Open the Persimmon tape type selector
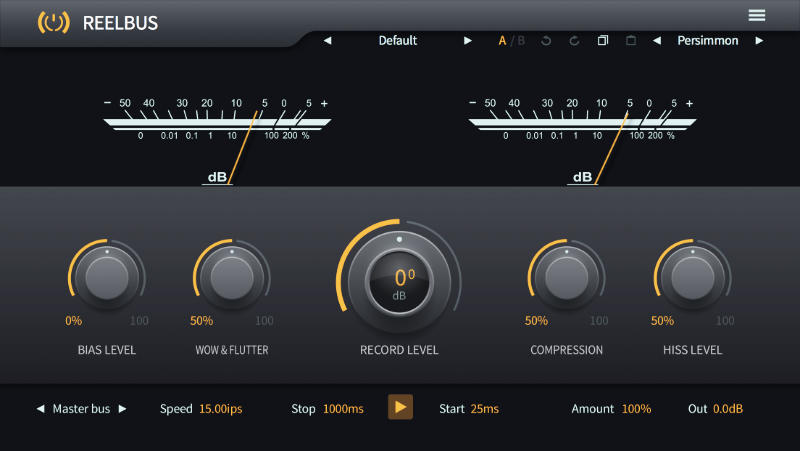This screenshot has height=451, width=800. [x=708, y=40]
